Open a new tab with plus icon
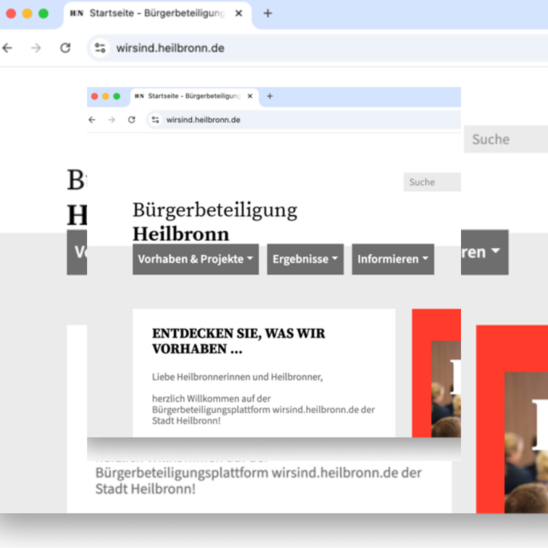This screenshot has height=548, width=548. click(268, 13)
